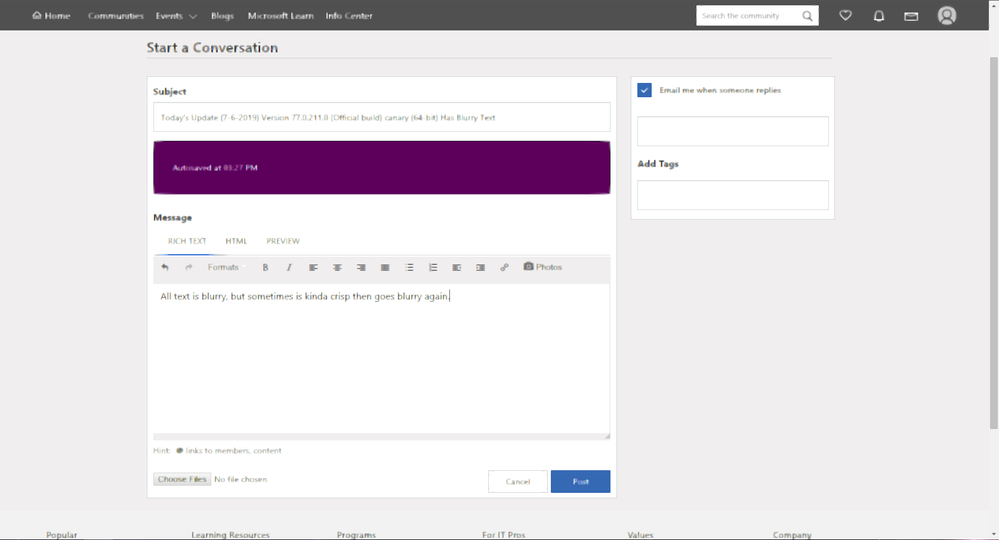Click the Subject input field
This screenshot has height=540, width=999.
382,117
